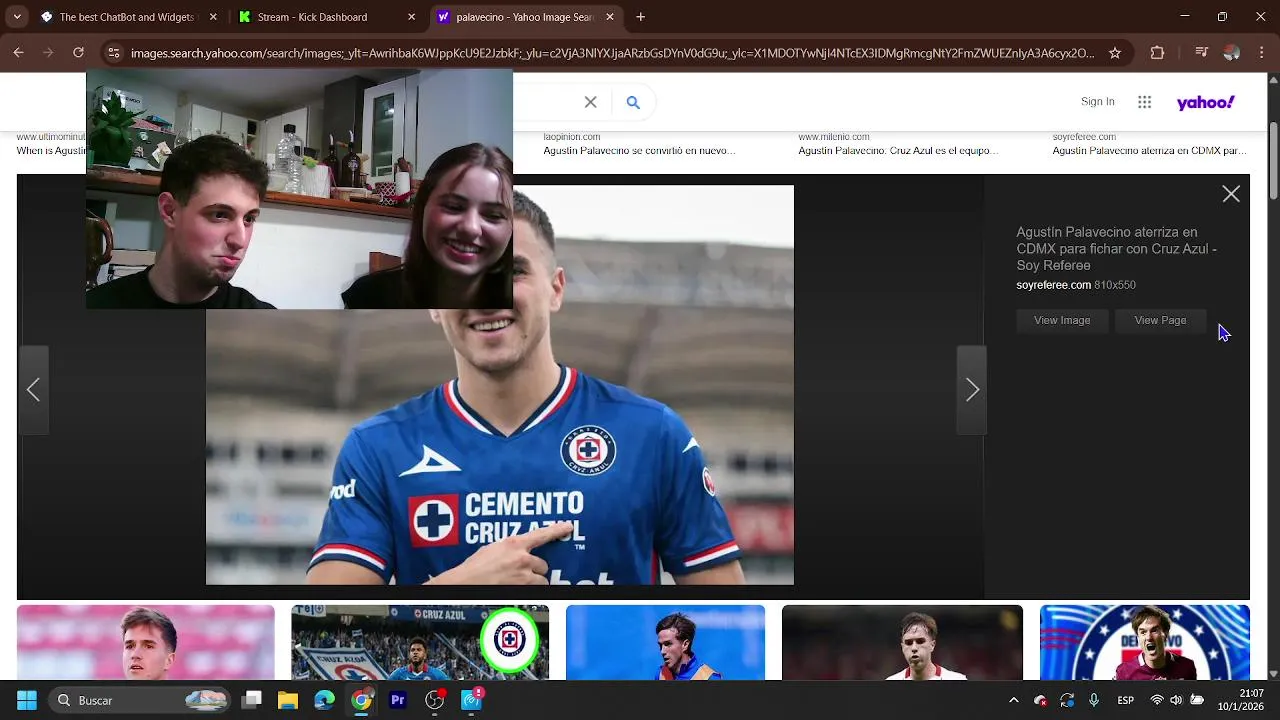Open thumbnail with Deportivo Cruz Azul logo backdrop
The image size is (1280, 720).
point(1144,642)
